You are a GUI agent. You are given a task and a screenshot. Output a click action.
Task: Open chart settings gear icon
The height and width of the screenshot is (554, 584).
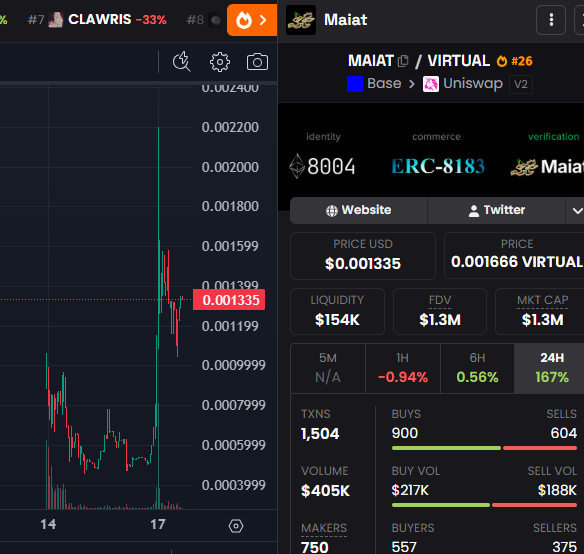pyautogui.click(x=220, y=62)
